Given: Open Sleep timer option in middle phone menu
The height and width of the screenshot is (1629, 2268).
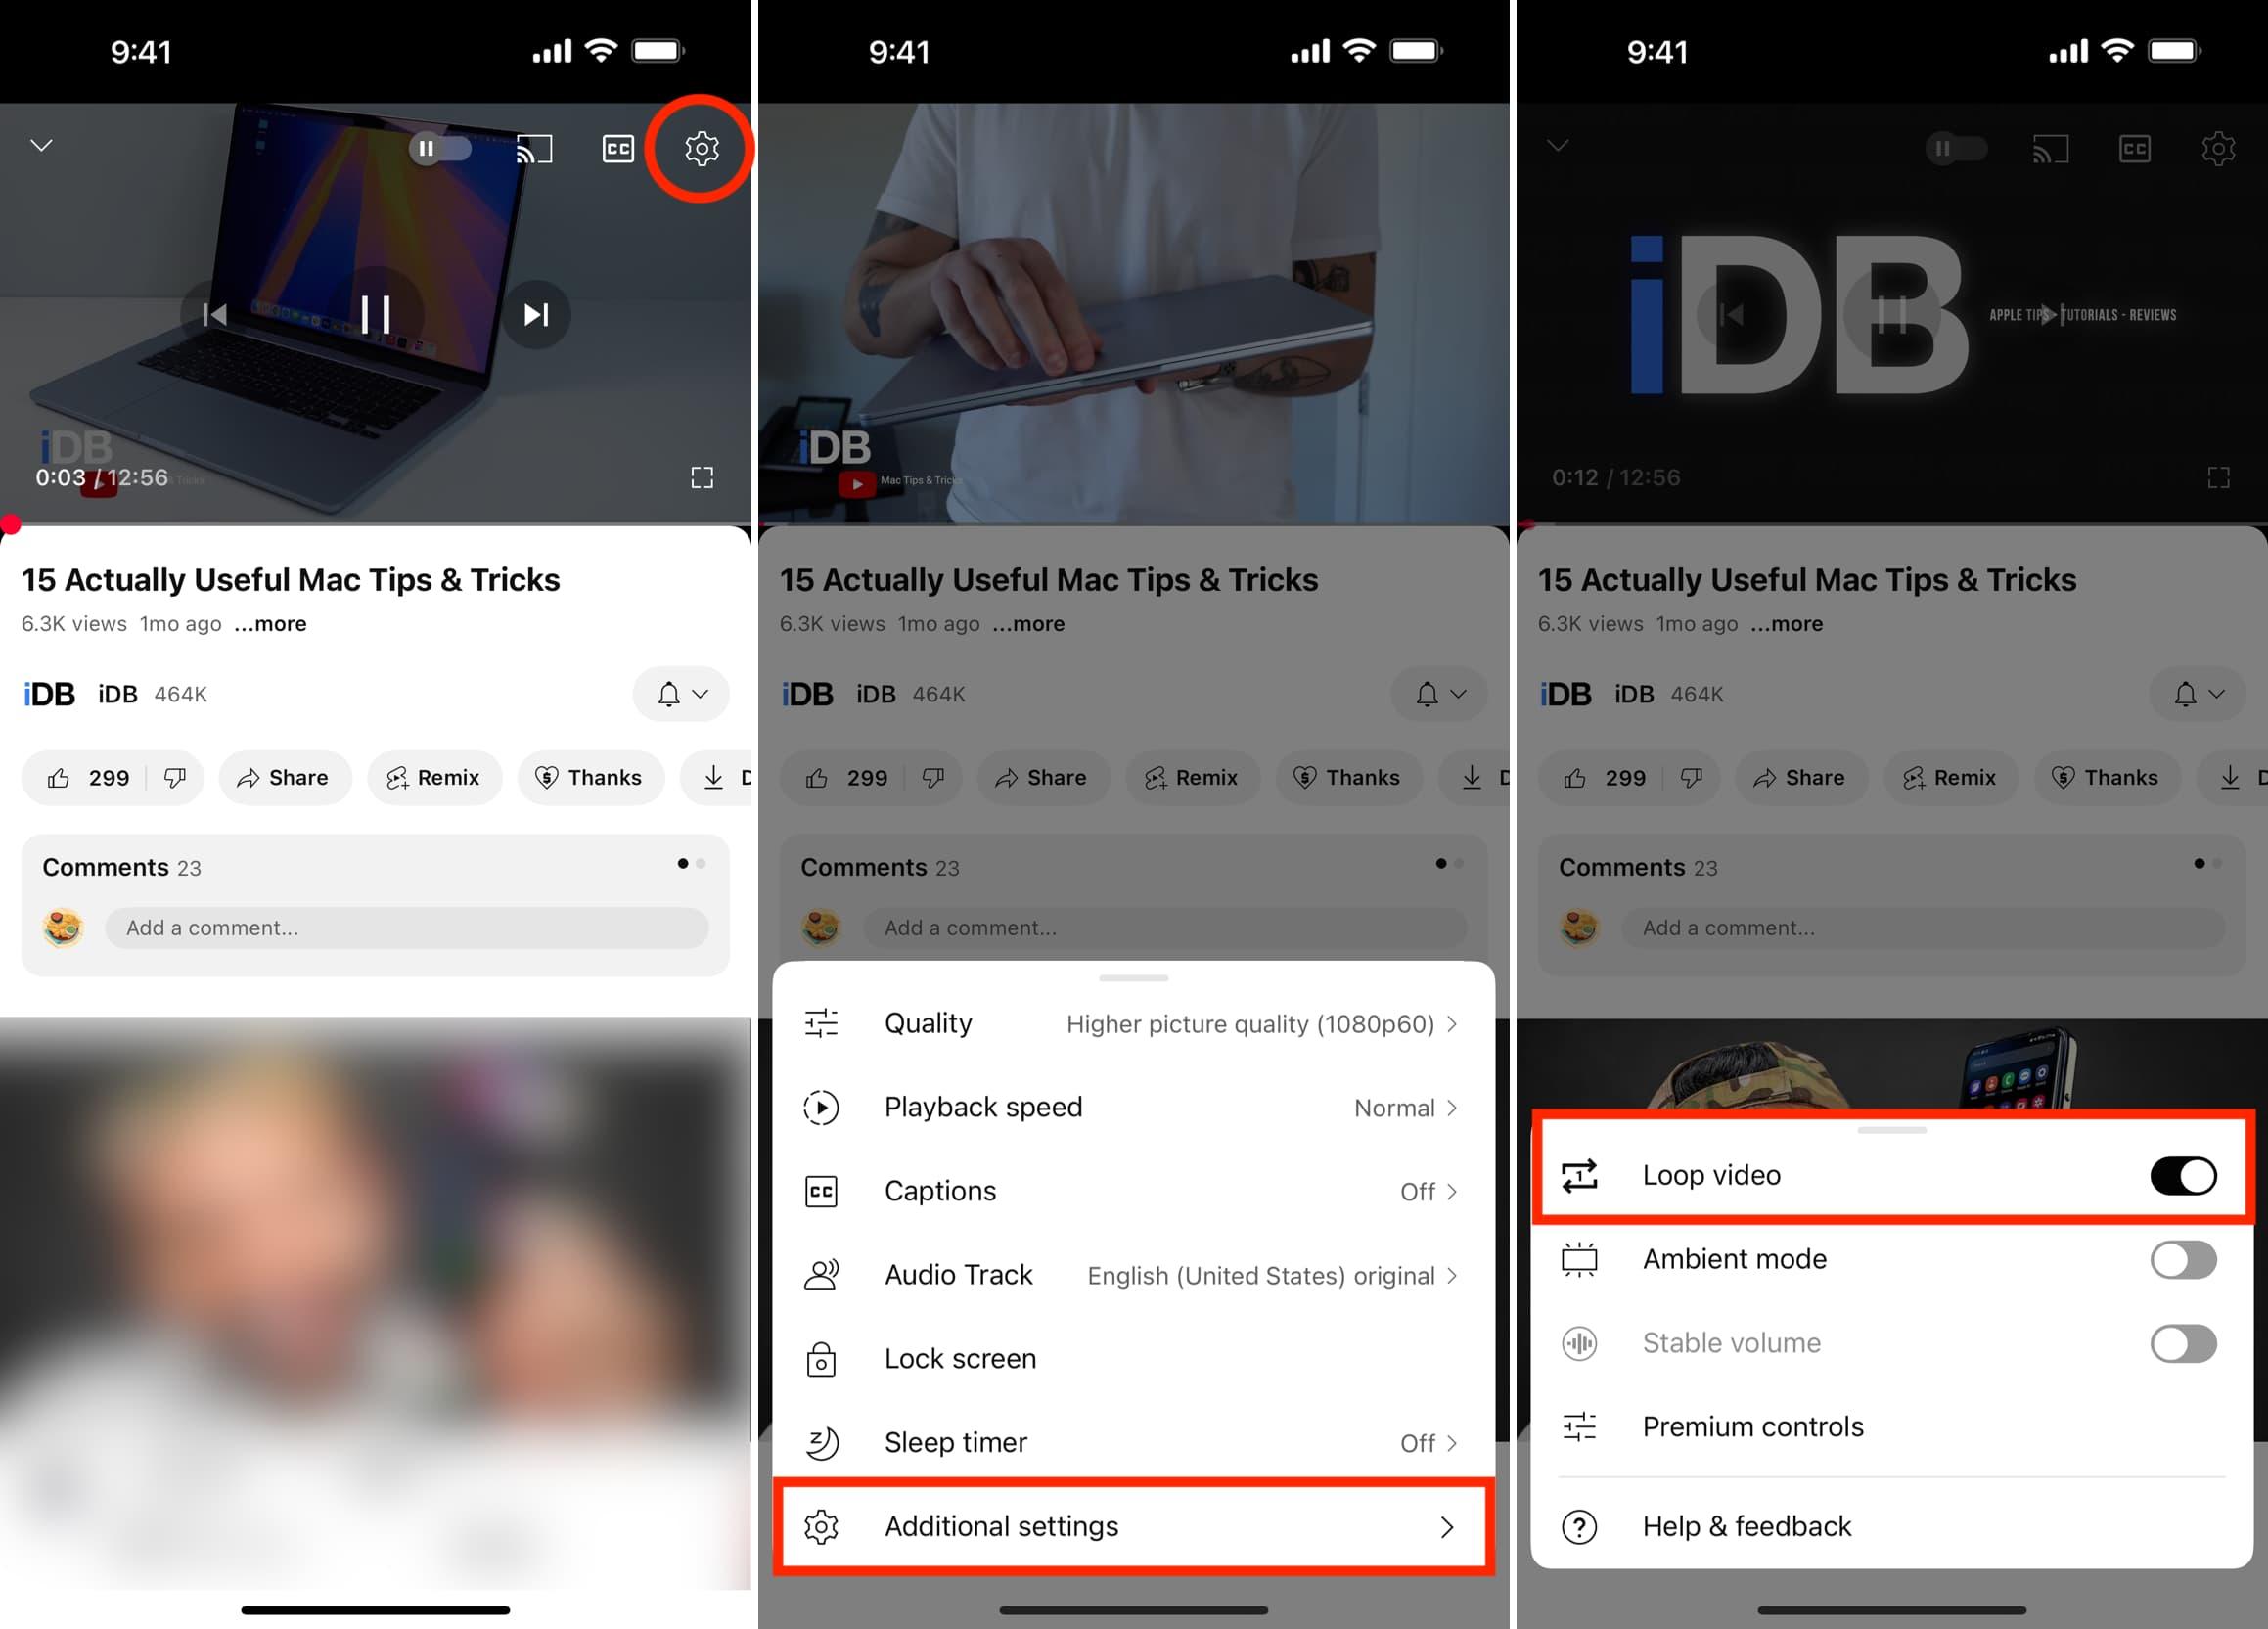Looking at the screenshot, I should tap(1133, 1444).
